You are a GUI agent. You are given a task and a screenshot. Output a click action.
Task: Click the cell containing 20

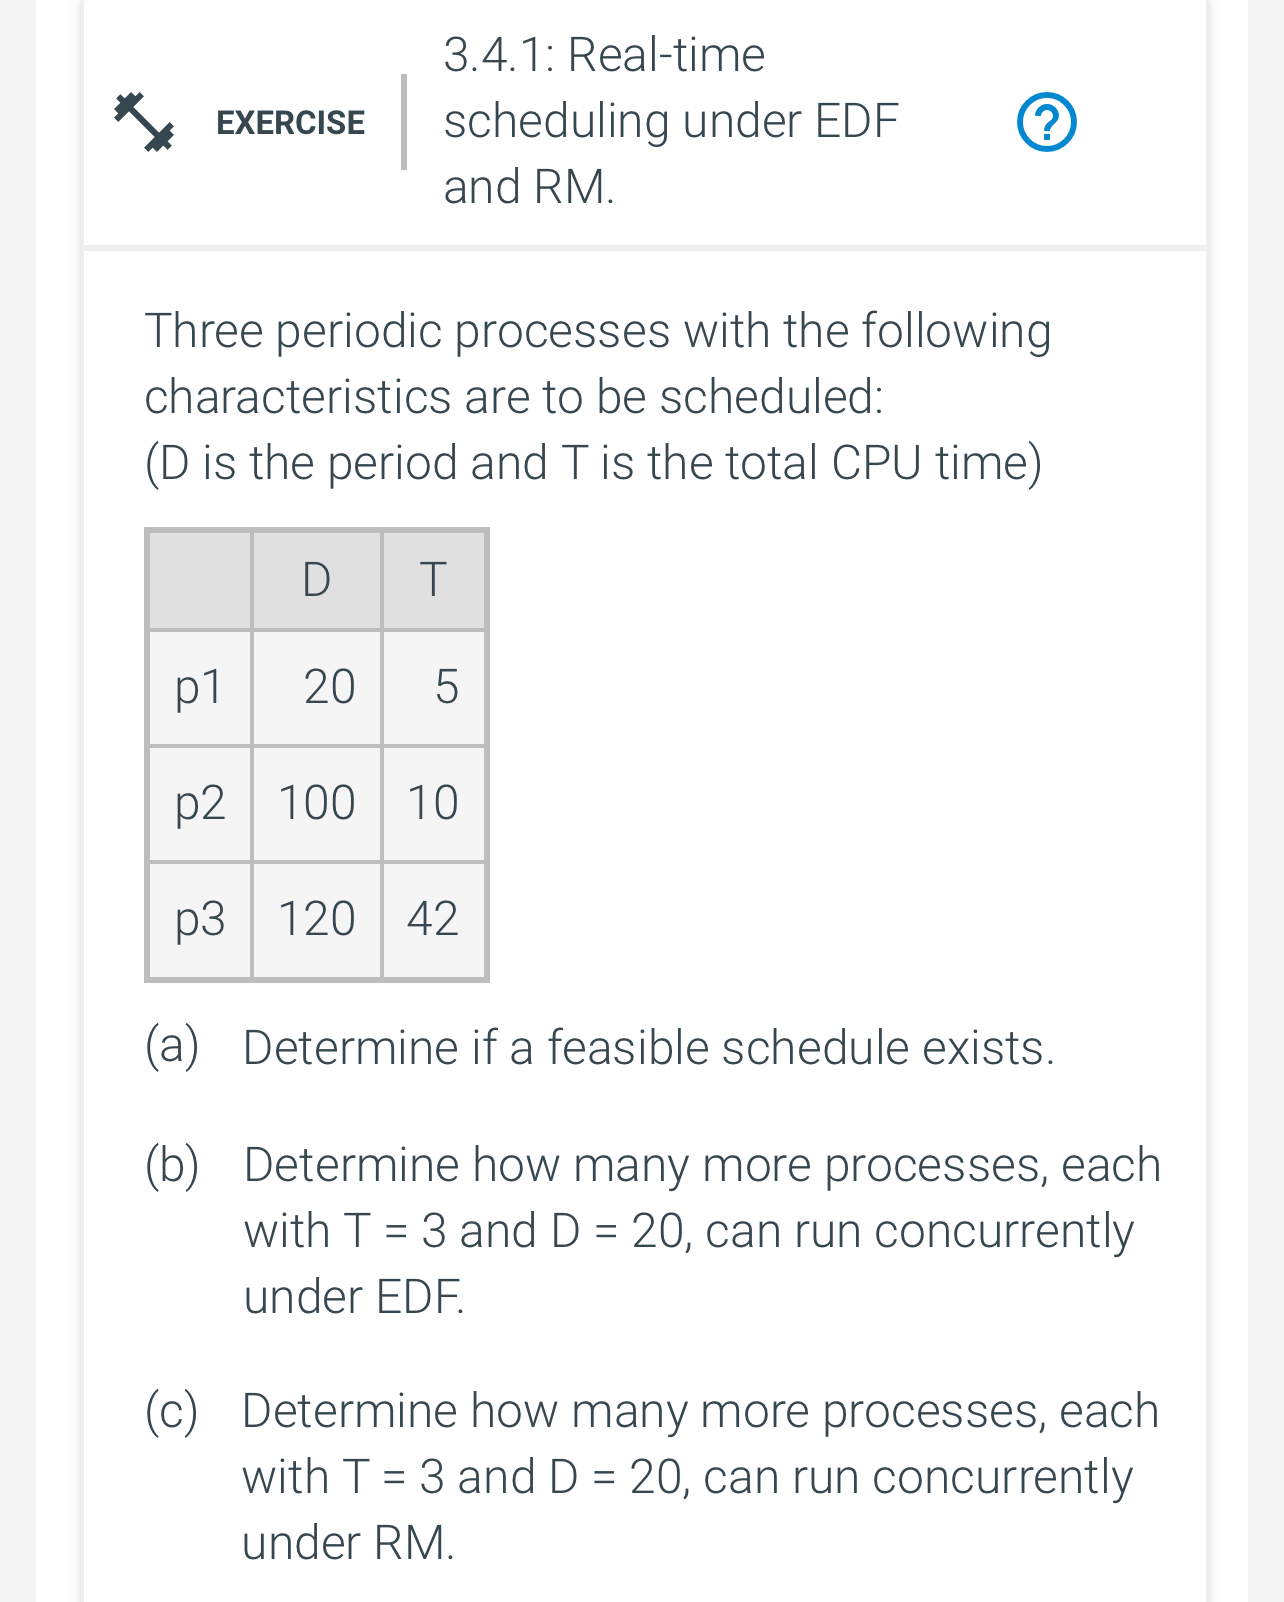coord(330,688)
